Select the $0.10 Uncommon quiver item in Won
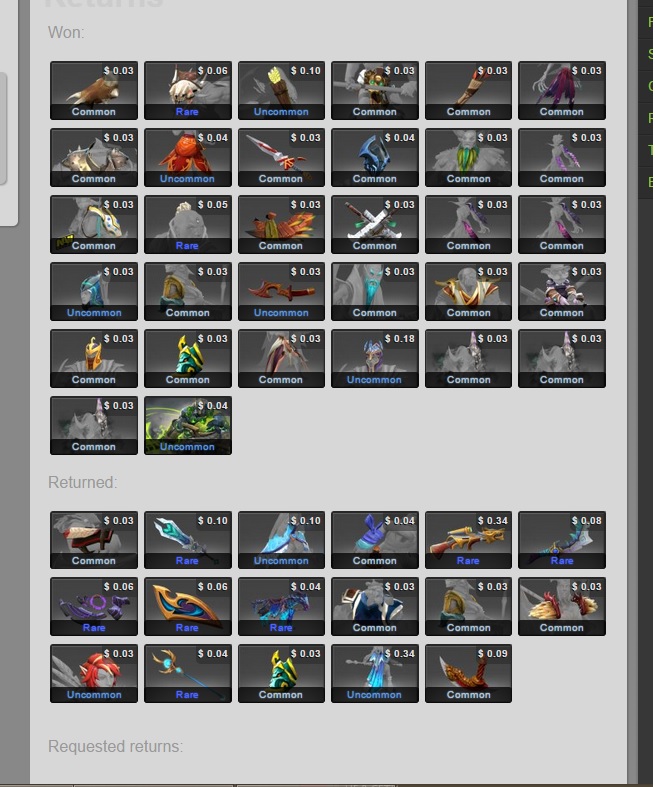 (281, 90)
